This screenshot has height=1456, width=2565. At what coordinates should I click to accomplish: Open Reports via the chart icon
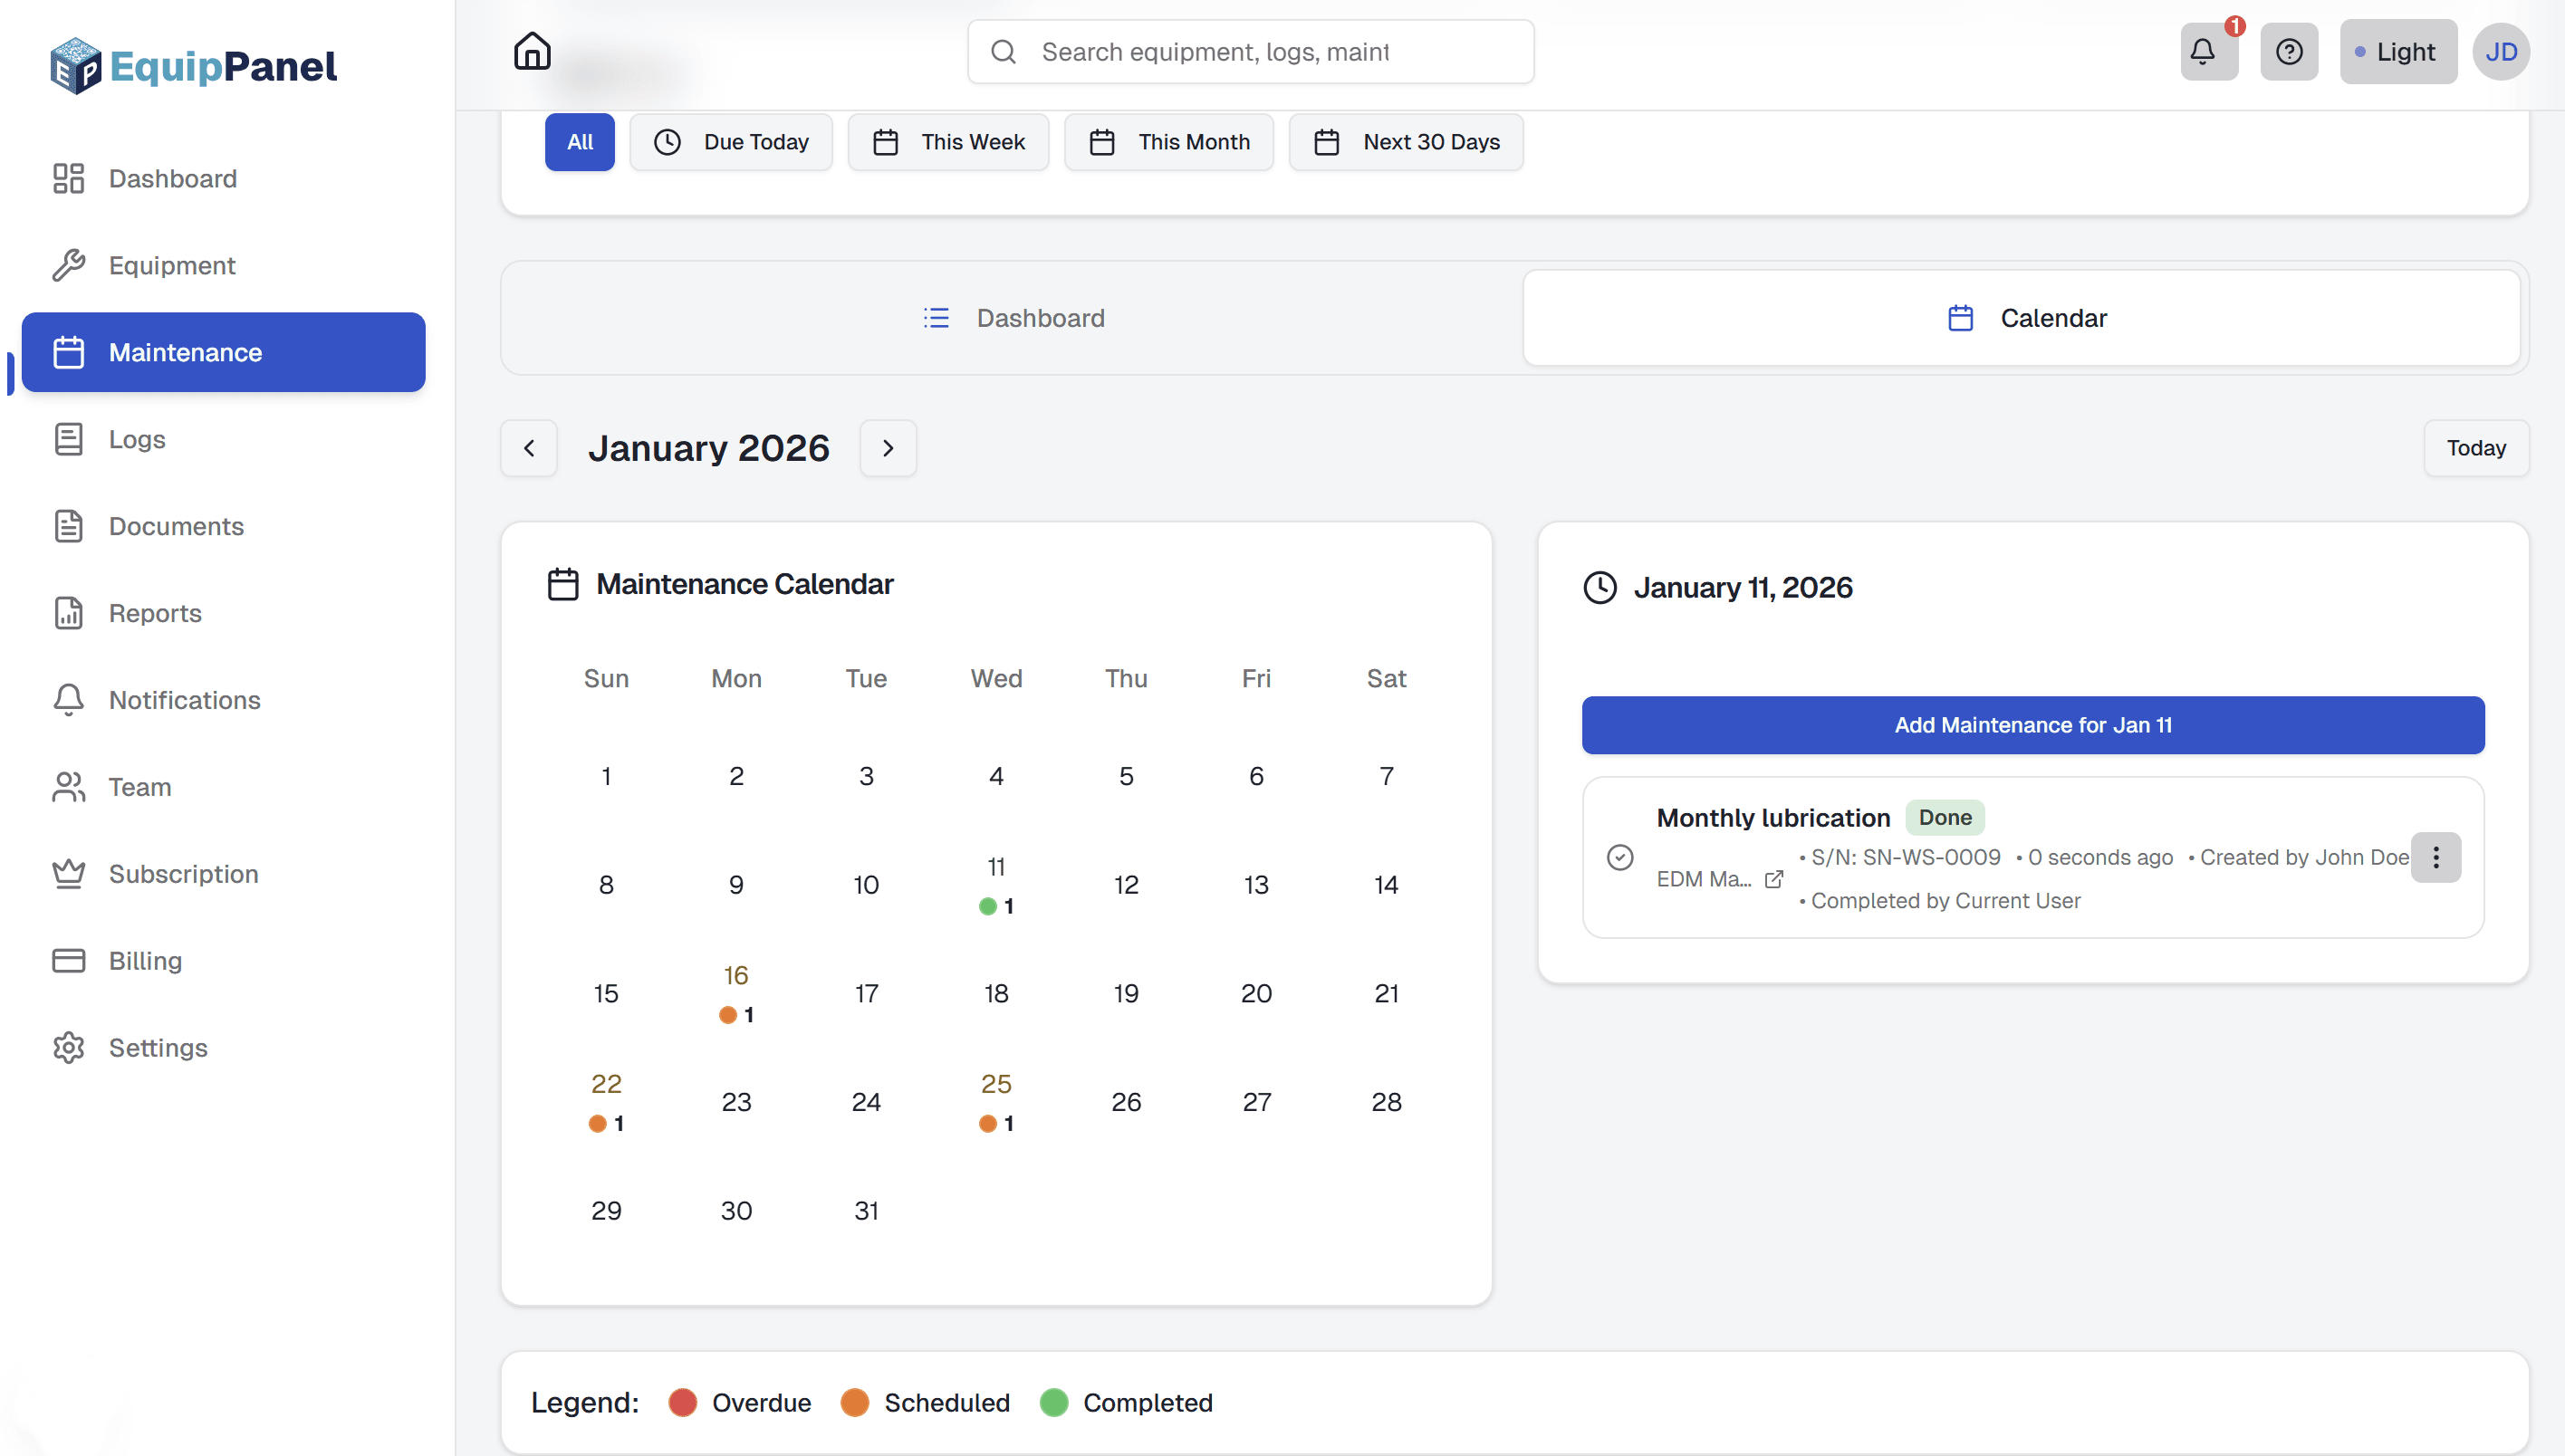tap(68, 613)
